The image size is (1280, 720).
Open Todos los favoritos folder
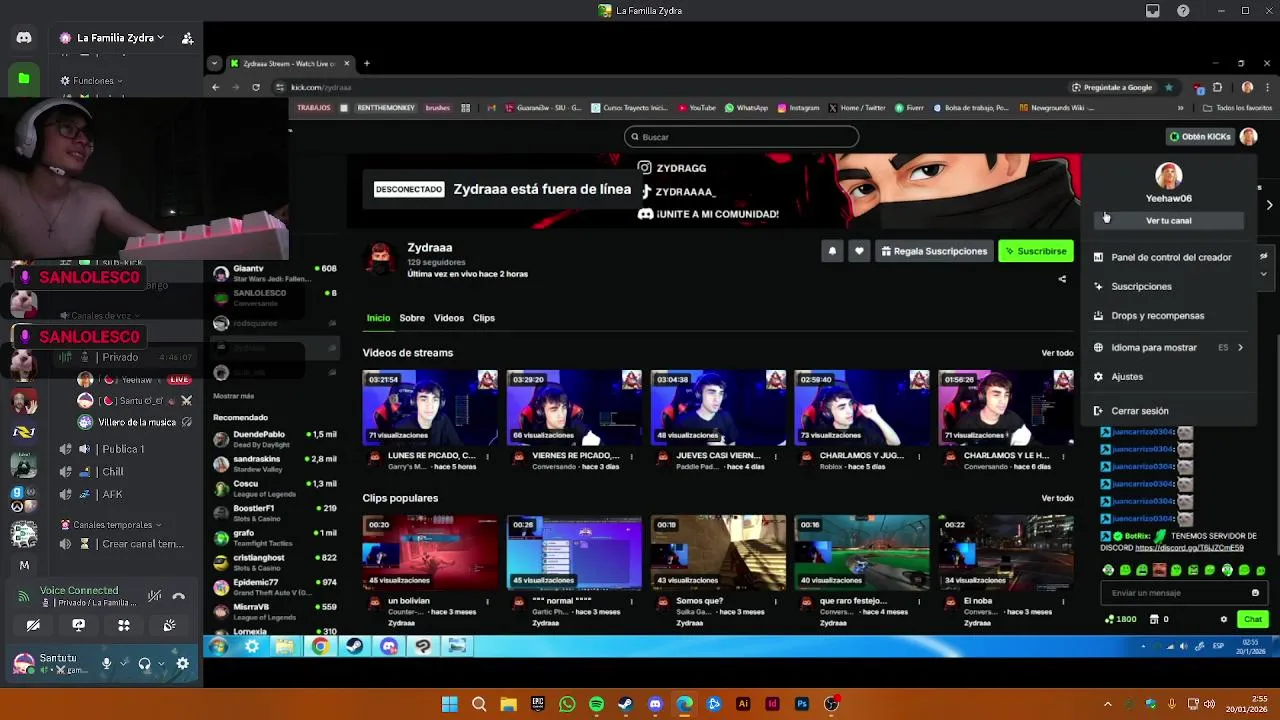pyautogui.click(x=1238, y=108)
